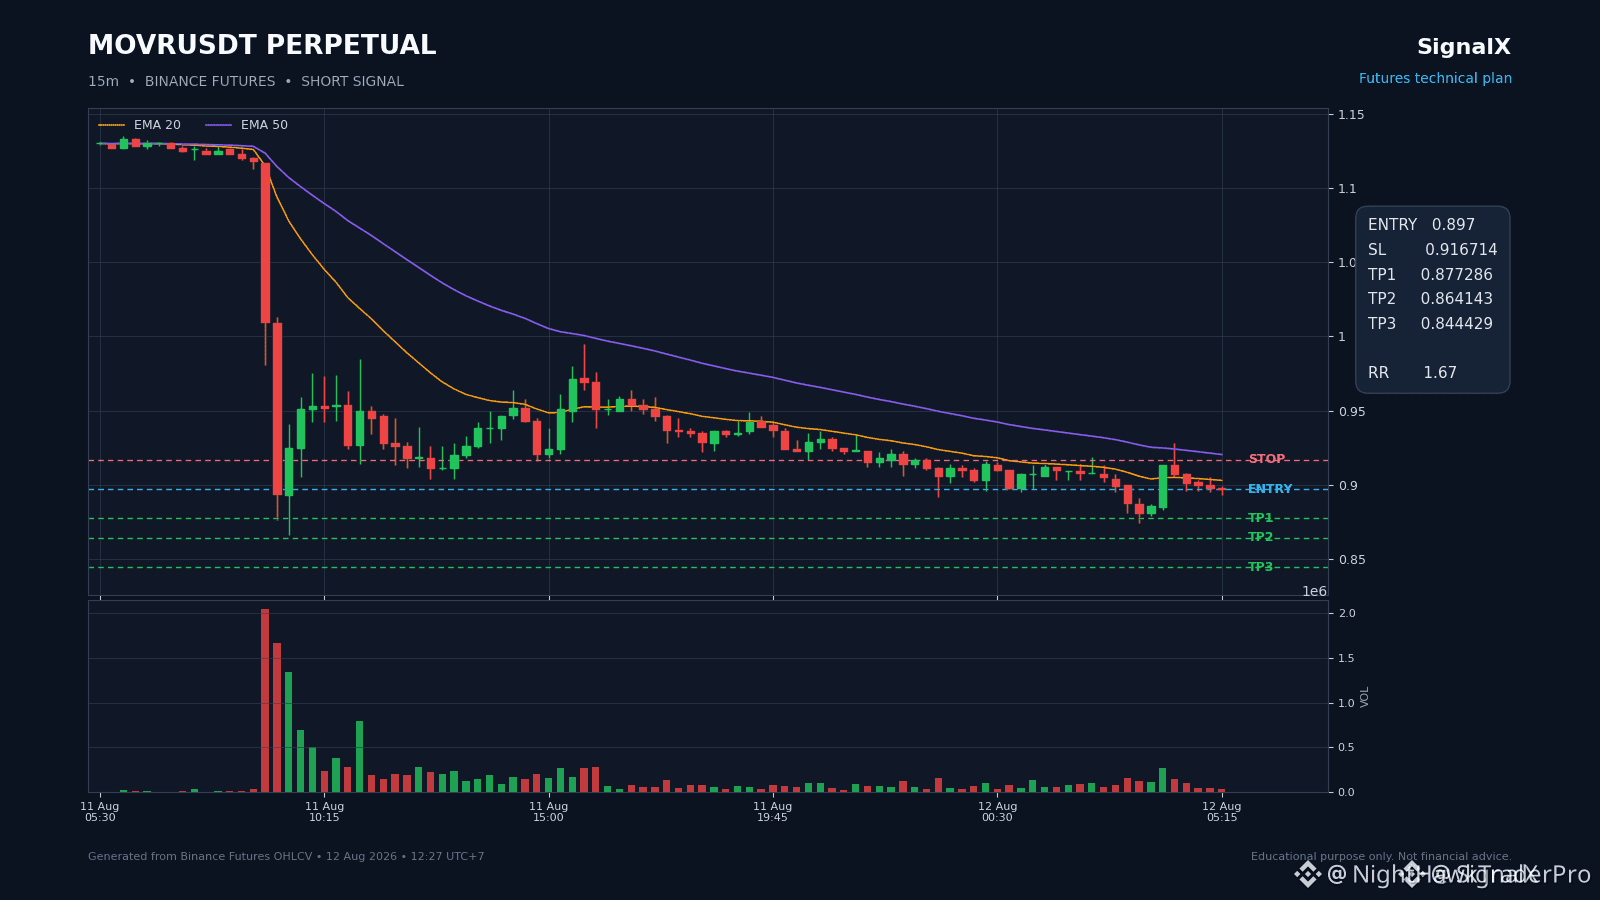Click the red STOP level label
Screen dimensions: 1600x900
1266,459
